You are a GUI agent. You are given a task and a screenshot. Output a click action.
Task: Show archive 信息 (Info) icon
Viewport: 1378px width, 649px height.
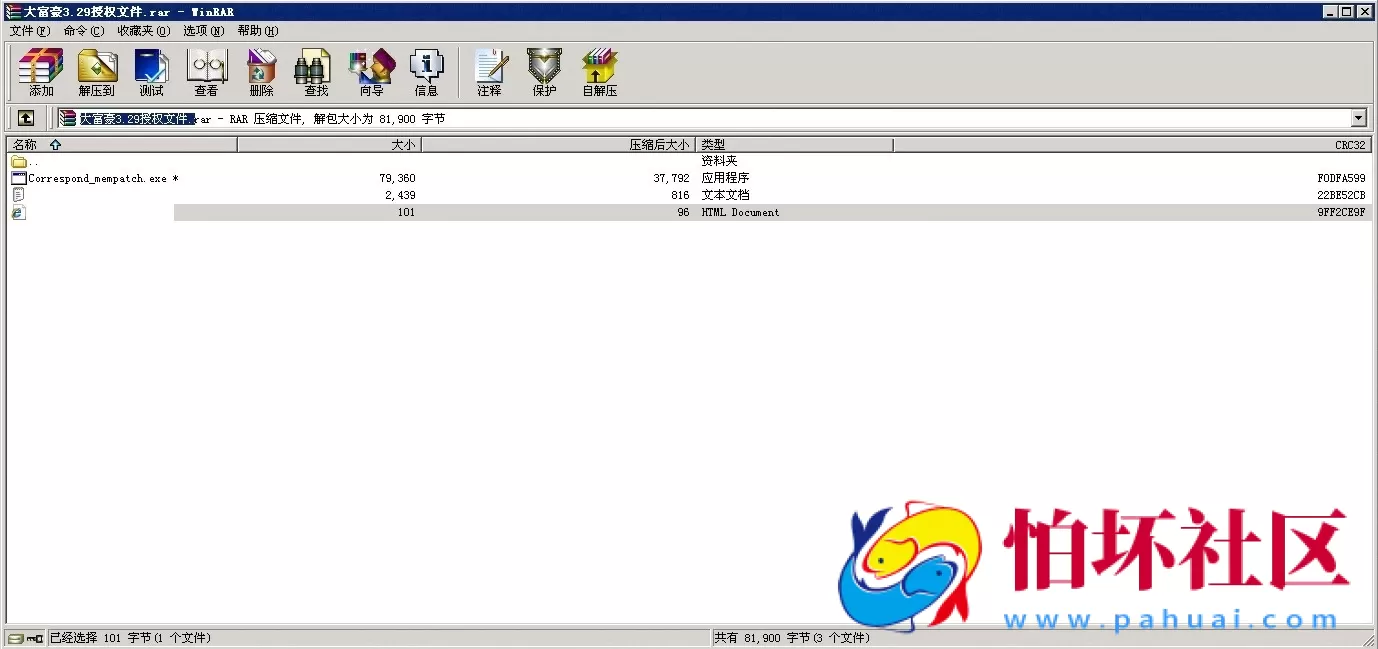pyautogui.click(x=426, y=72)
